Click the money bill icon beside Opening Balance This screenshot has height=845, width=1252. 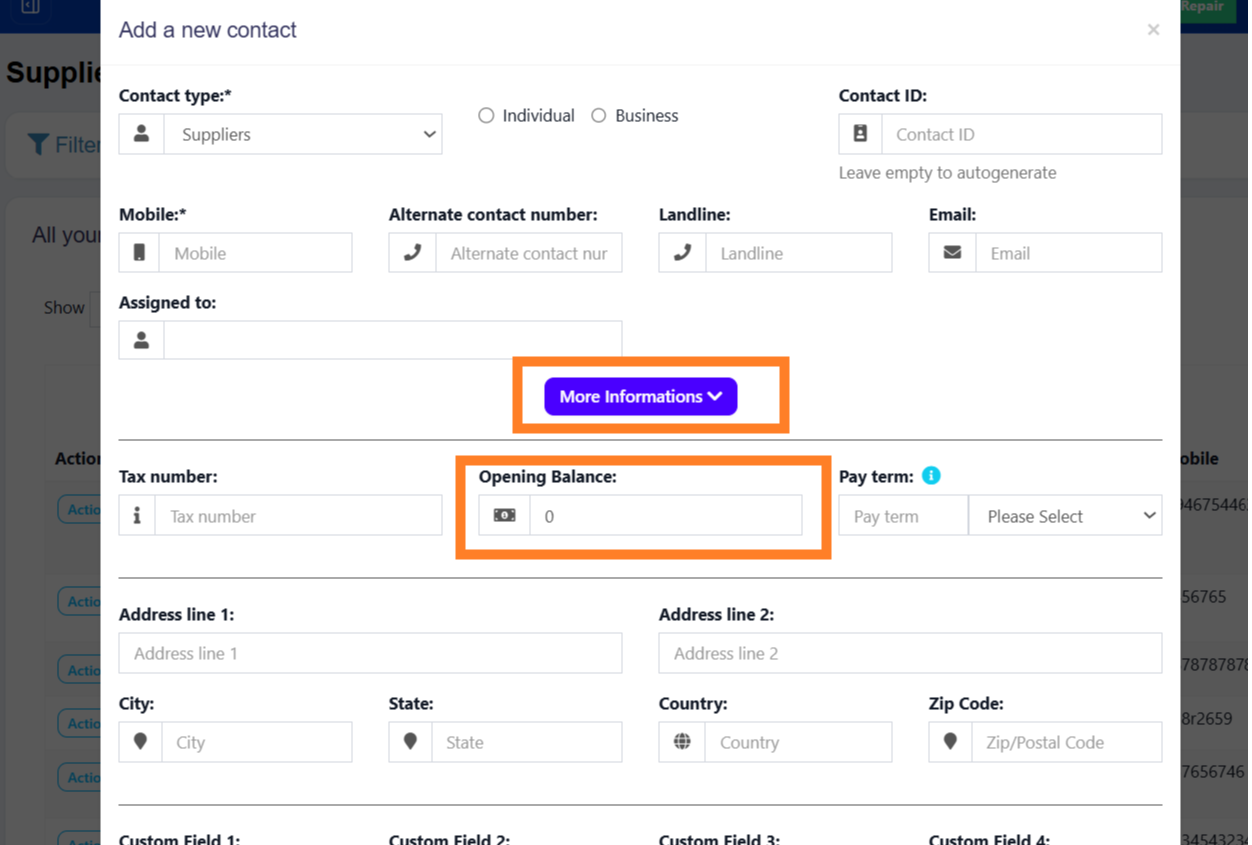click(x=505, y=516)
